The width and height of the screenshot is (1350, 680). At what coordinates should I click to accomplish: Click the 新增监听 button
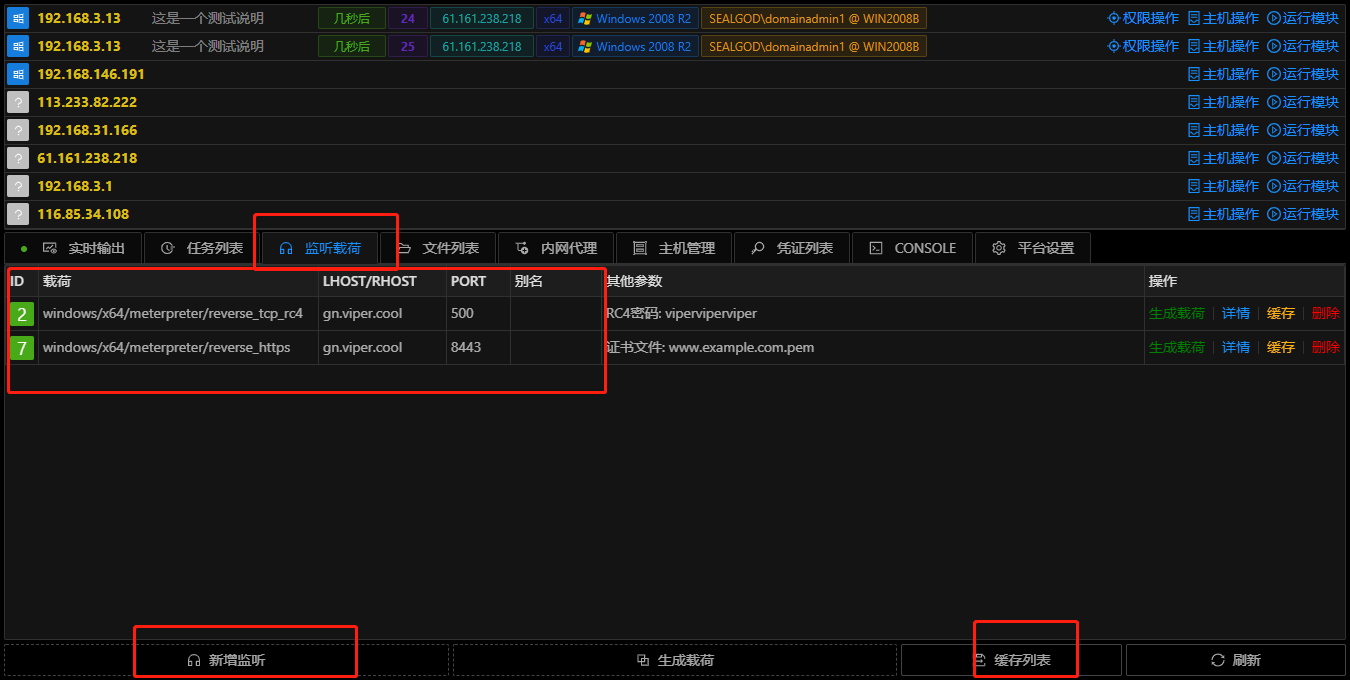pos(226,660)
